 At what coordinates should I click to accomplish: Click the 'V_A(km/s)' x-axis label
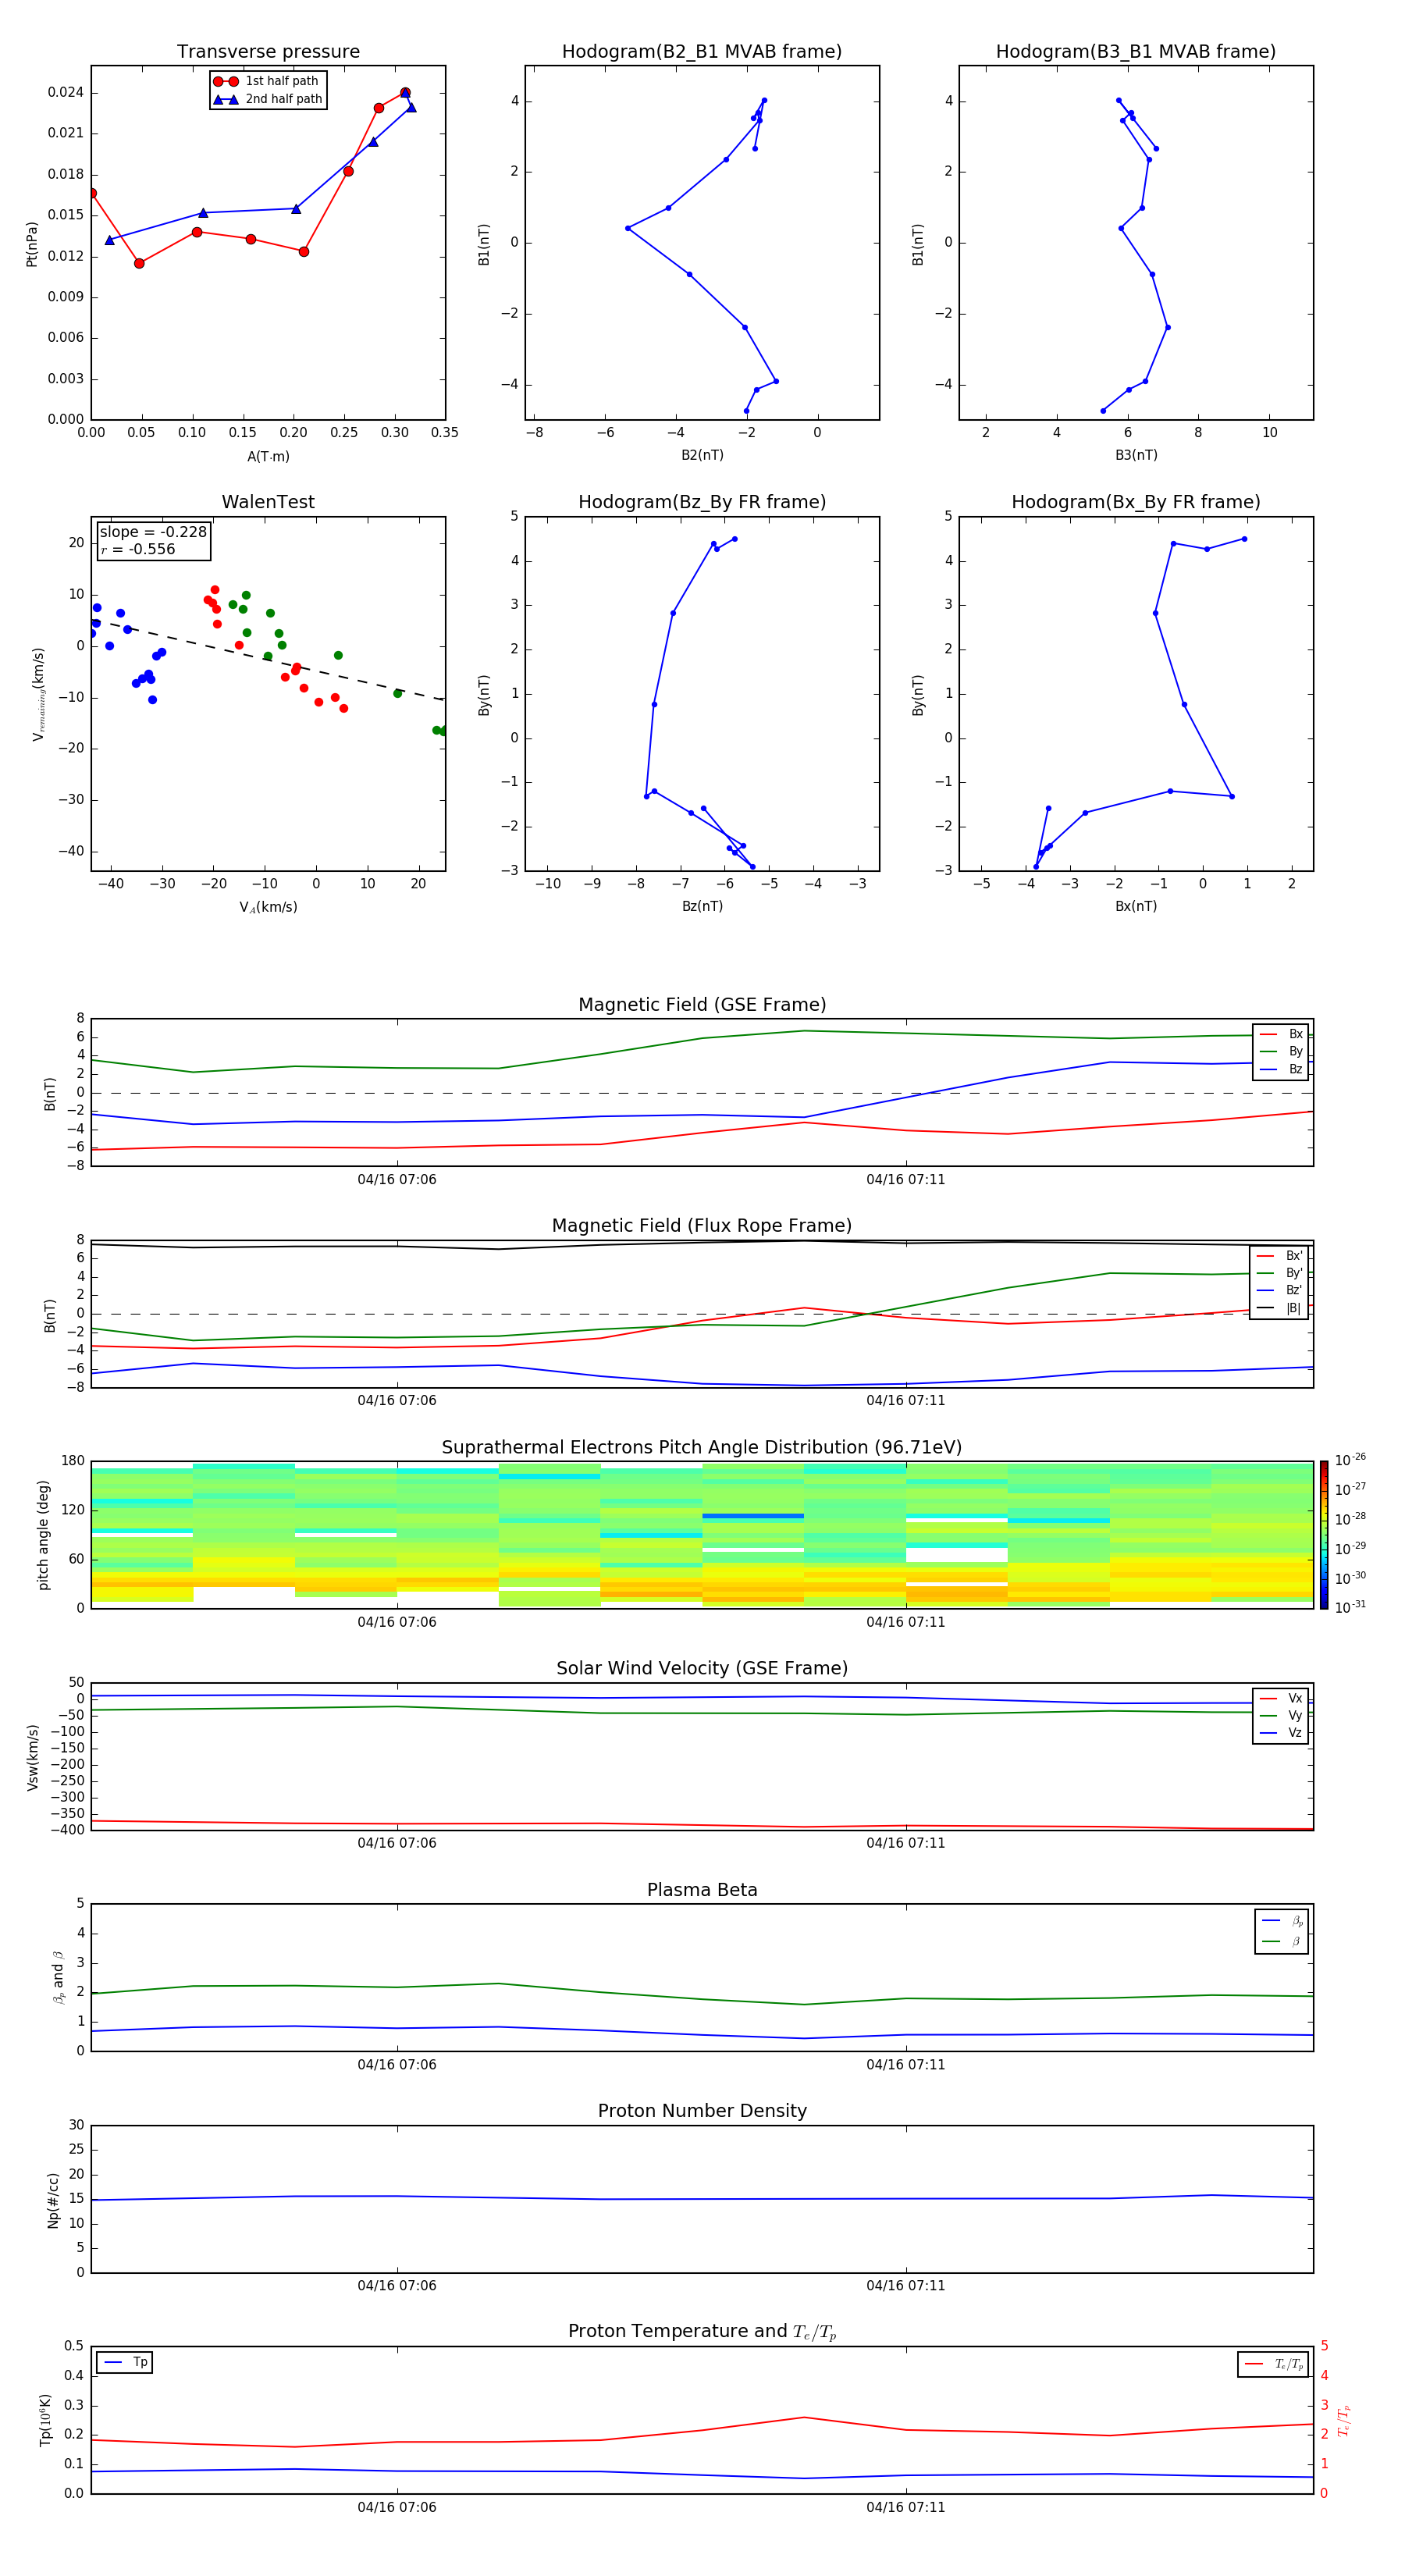[x=268, y=907]
